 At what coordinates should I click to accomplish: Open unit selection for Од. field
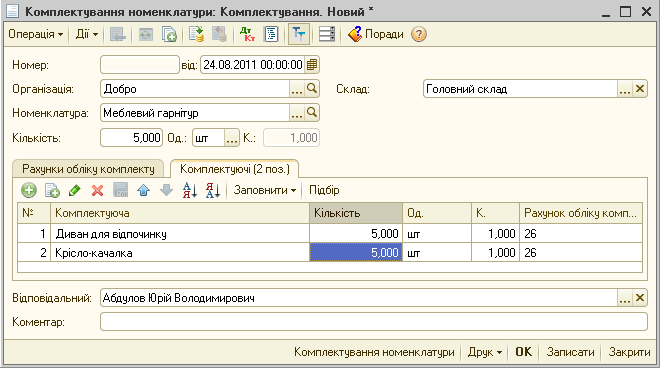(x=232, y=138)
